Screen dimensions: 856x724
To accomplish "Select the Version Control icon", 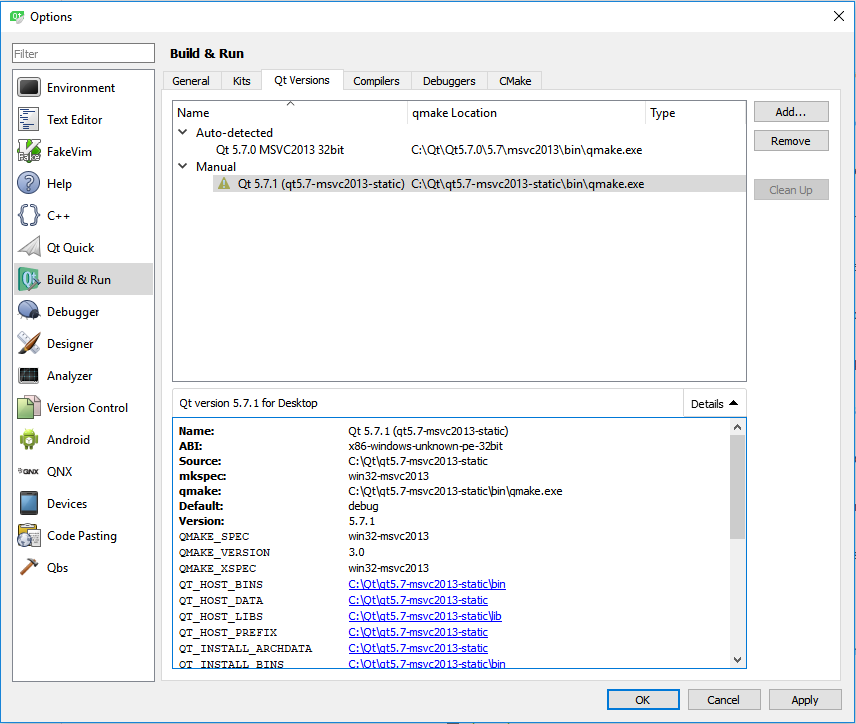I will point(28,407).
